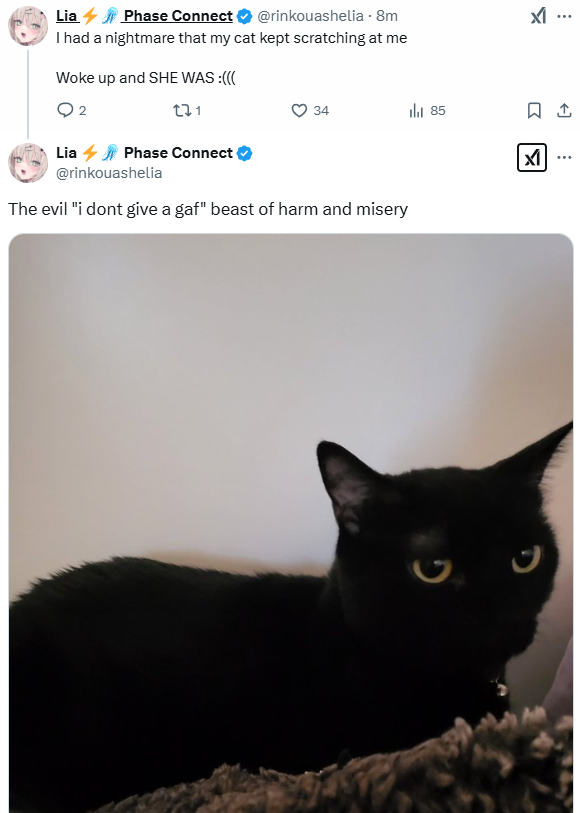Viewport: 580px width, 813px height.
Task: Click verified badge on the first tweet
Action: click(244, 17)
